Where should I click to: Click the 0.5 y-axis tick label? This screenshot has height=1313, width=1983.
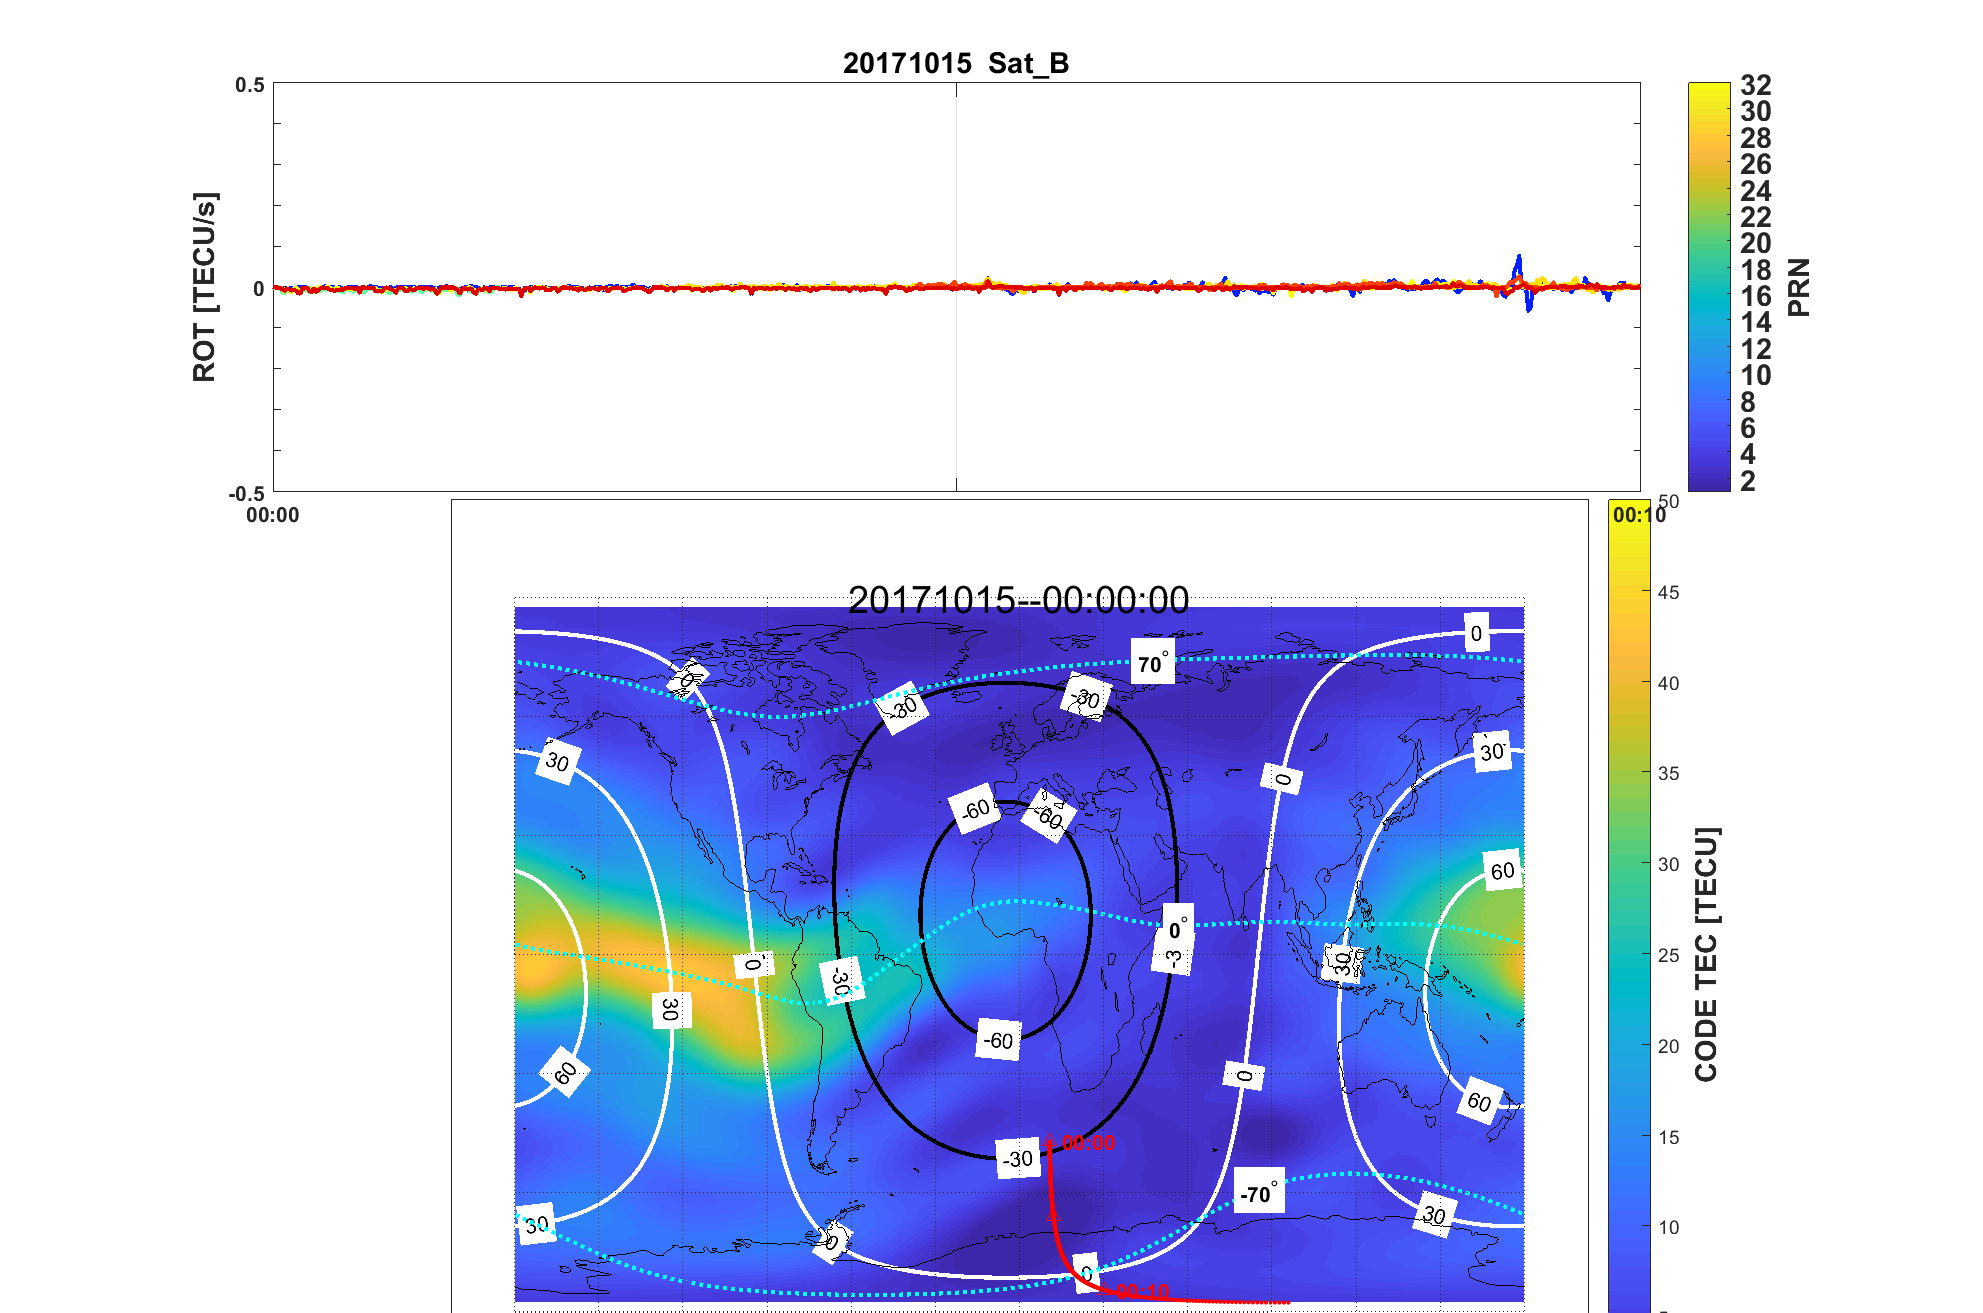point(250,85)
